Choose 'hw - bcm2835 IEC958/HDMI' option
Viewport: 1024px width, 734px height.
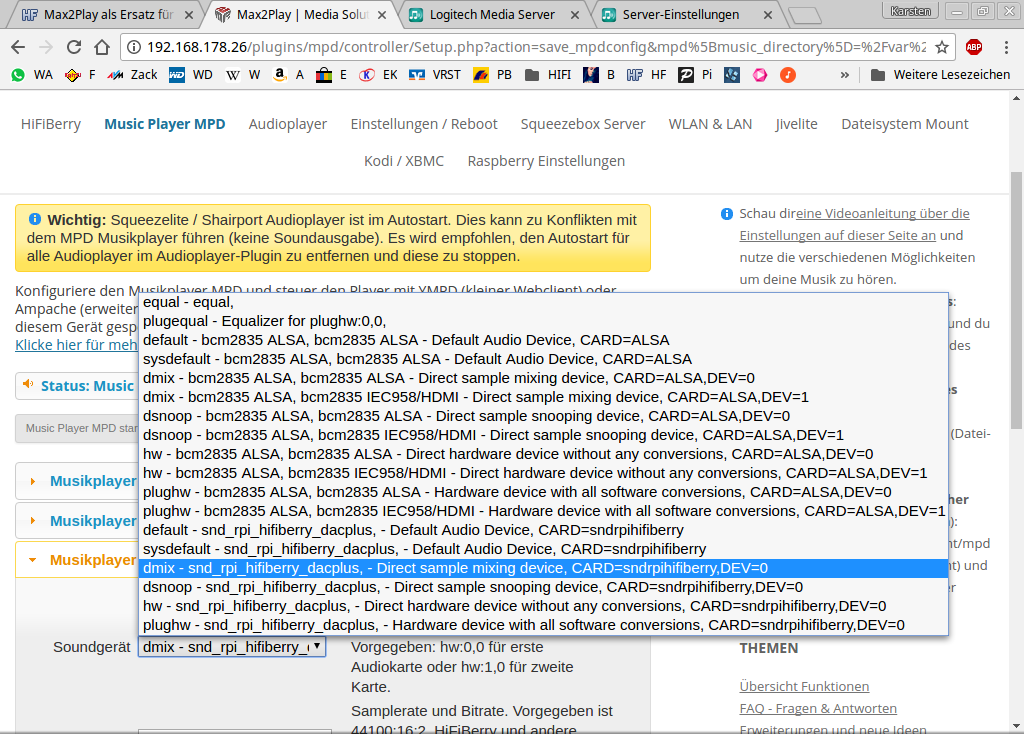point(543,473)
